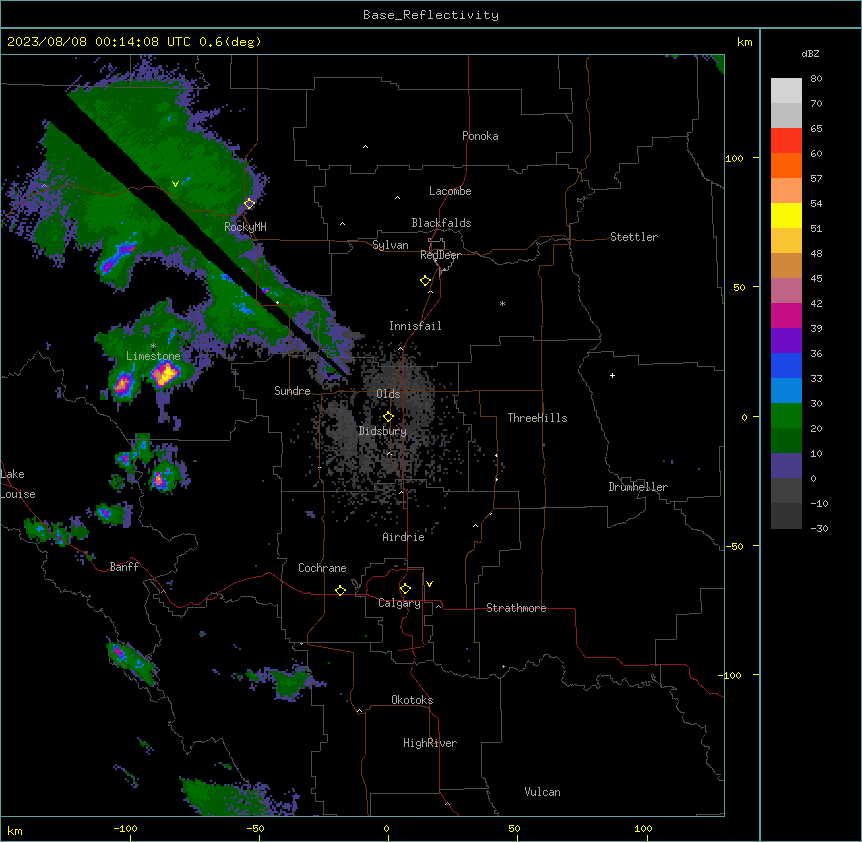This screenshot has height=842, width=862.
Task: Click the HighRiver city label
Action: (x=430, y=743)
